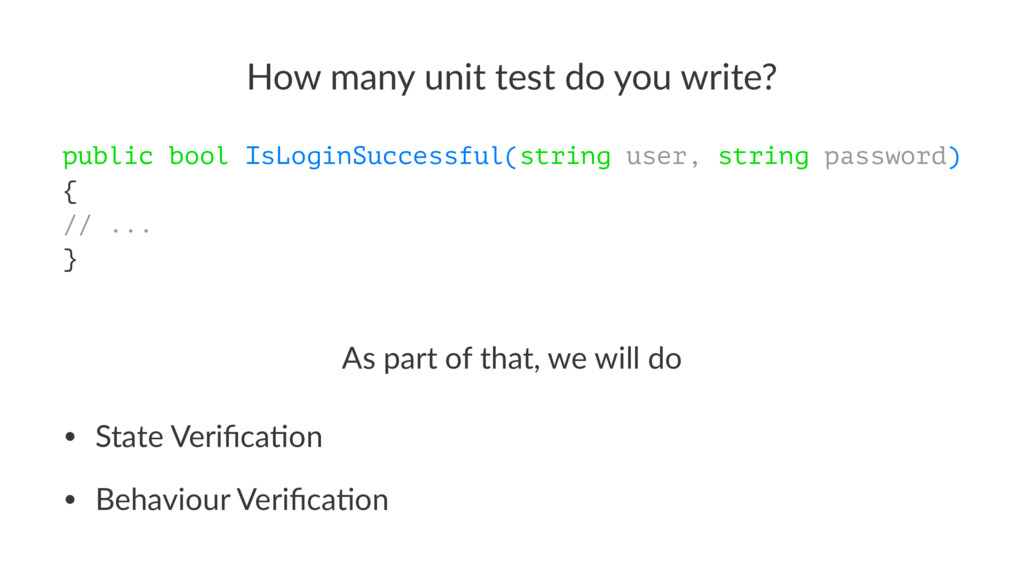Click the second 'string' type keyword
Screen dimensions: 1024x576
(763, 157)
